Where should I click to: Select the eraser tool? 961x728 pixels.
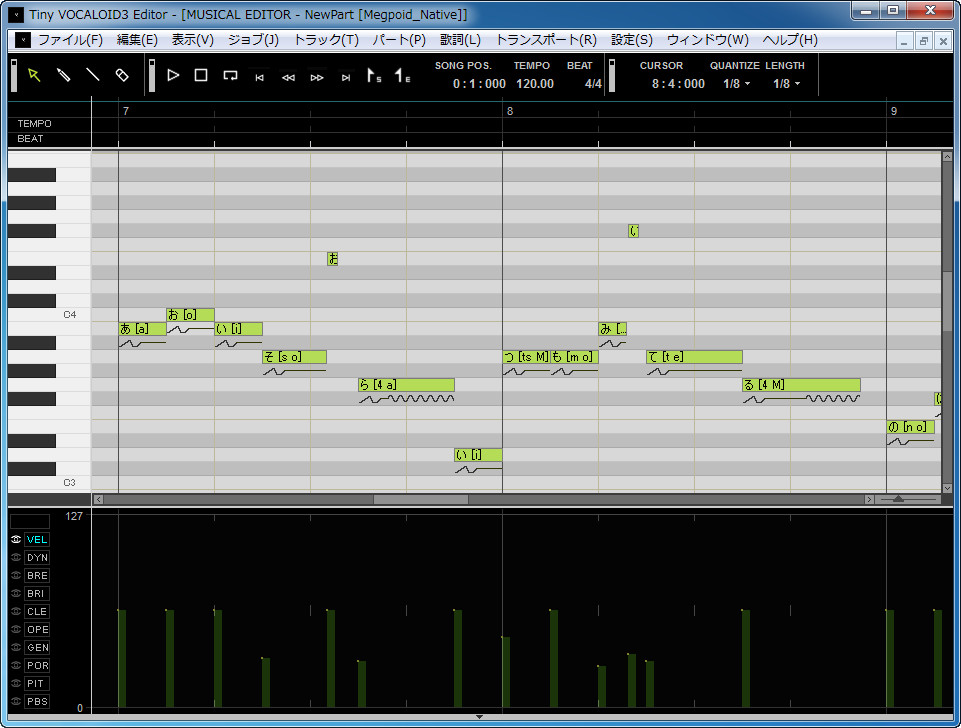pos(122,75)
